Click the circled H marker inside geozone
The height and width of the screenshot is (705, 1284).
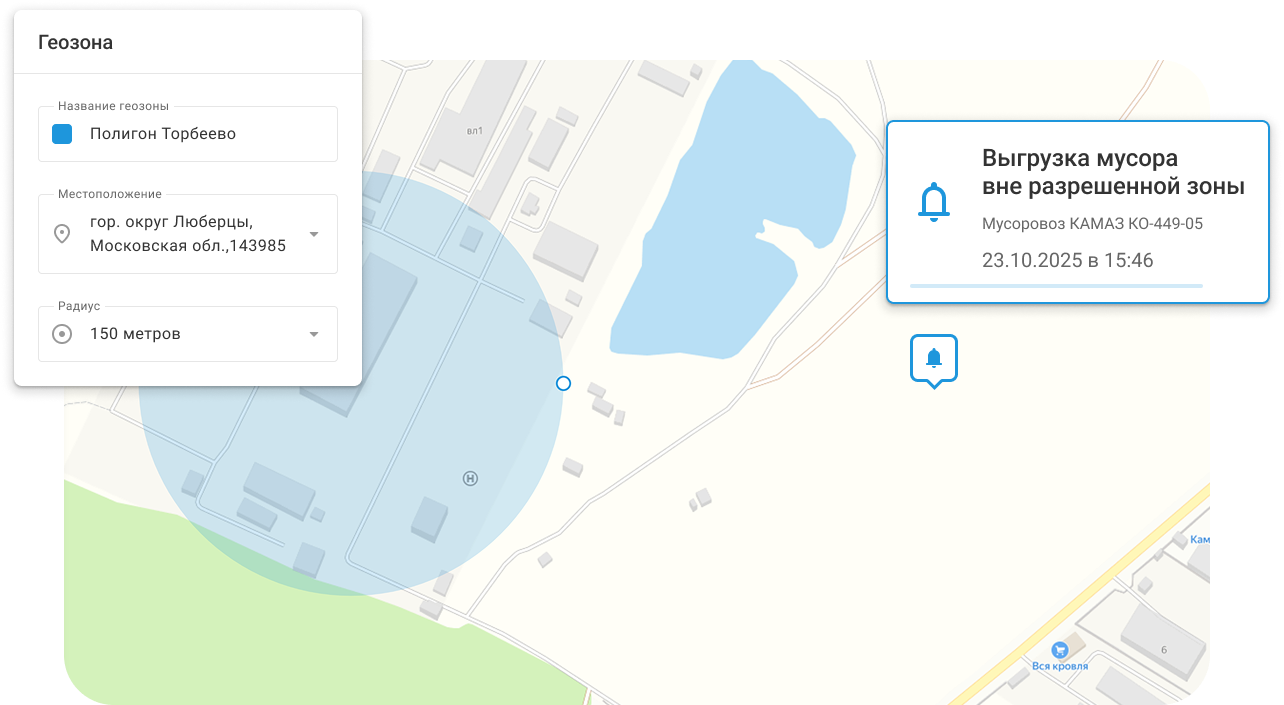[470, 479]
